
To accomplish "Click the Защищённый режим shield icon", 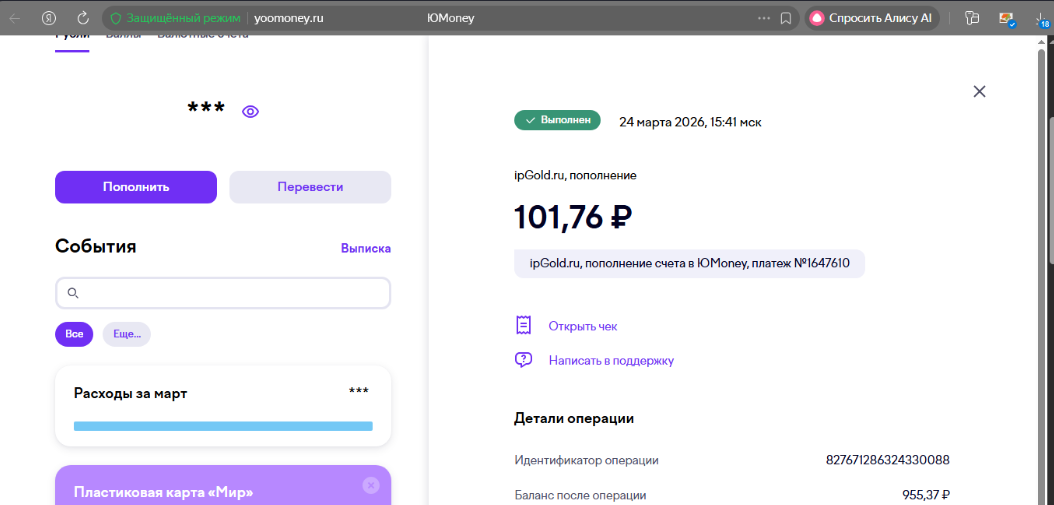I will 116,18.
